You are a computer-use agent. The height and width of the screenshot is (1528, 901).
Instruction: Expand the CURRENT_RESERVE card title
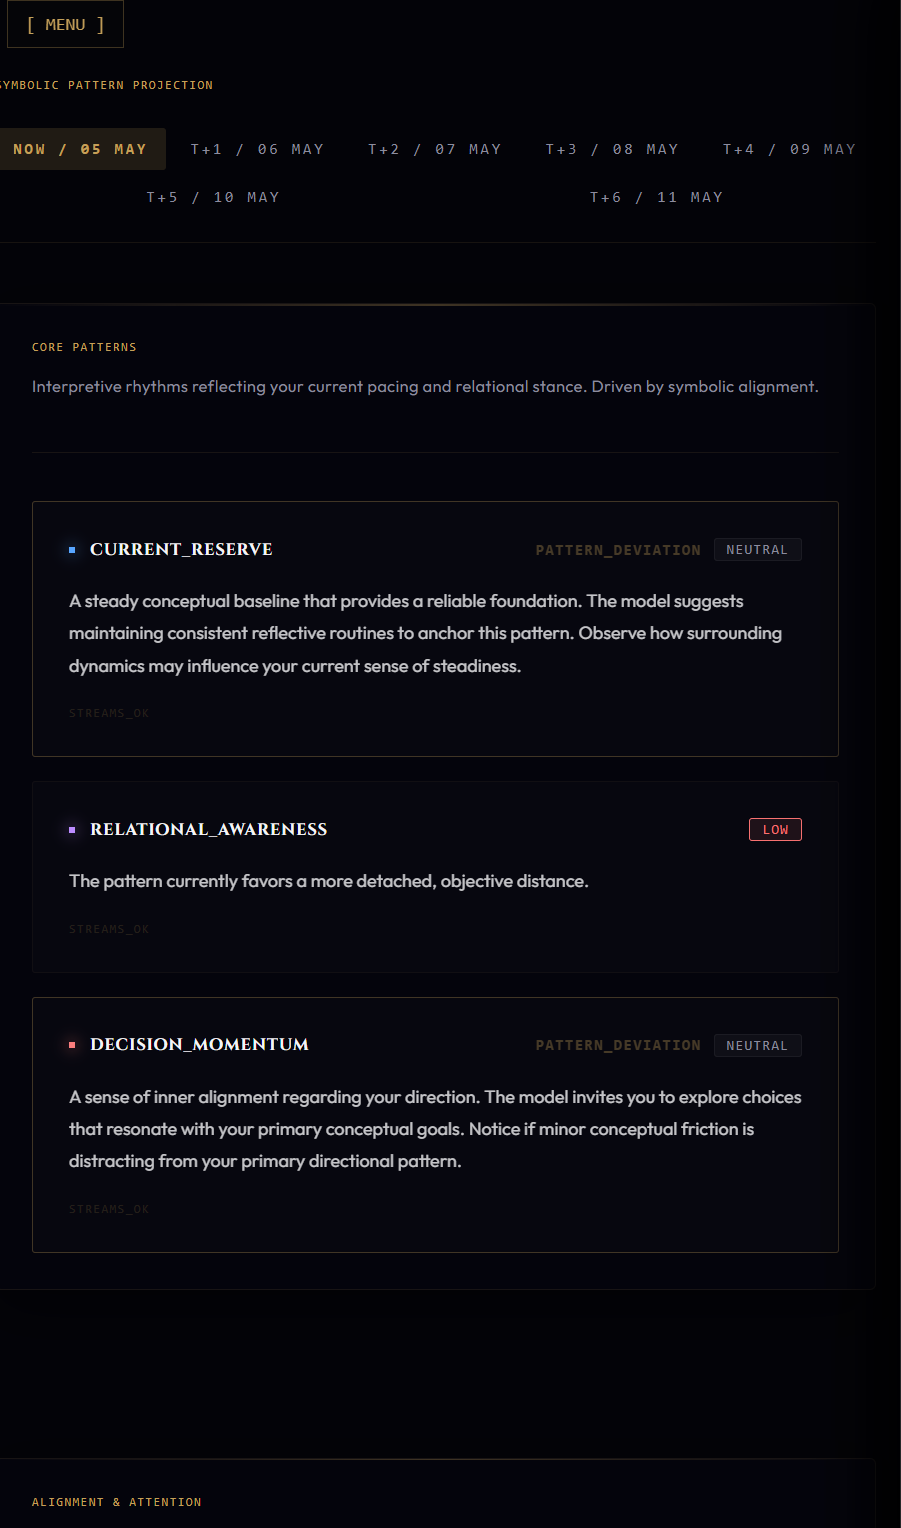[x=181, y=549]
